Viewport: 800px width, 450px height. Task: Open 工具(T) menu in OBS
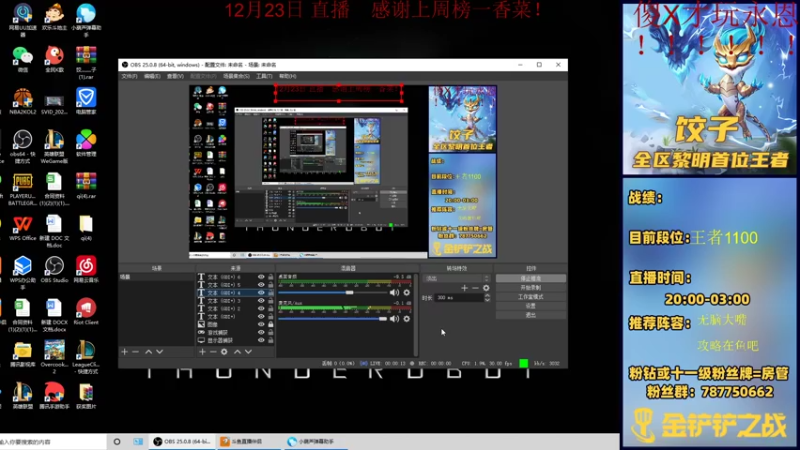(x=264, y=76)
